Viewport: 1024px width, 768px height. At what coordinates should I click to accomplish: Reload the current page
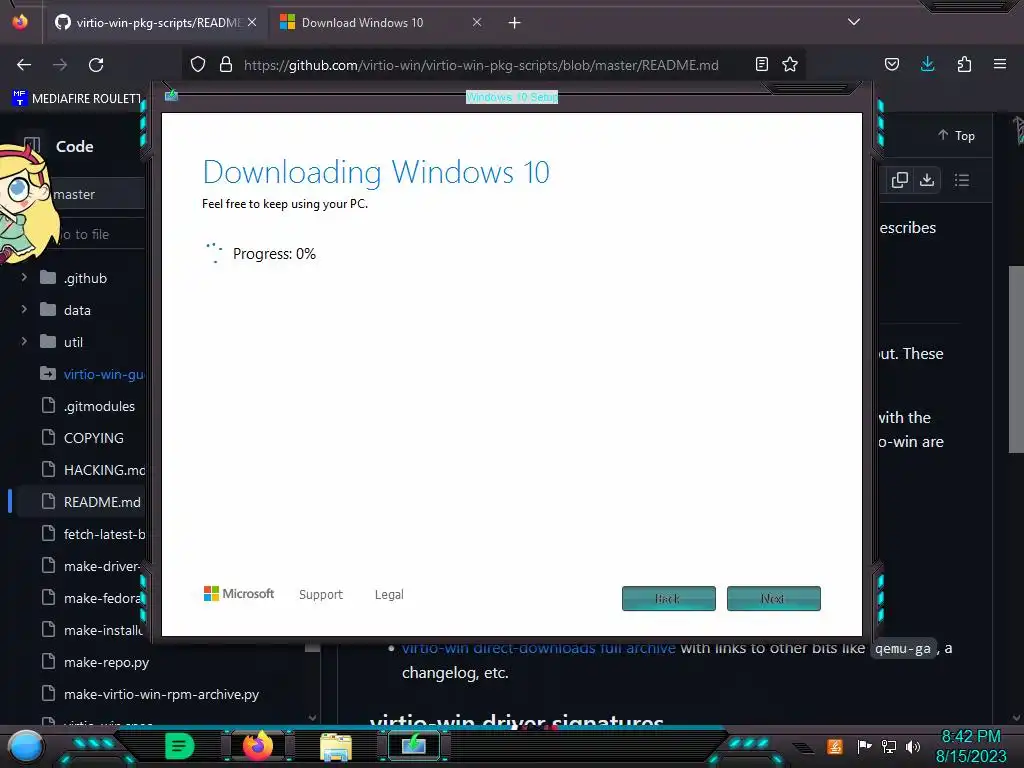96,65
